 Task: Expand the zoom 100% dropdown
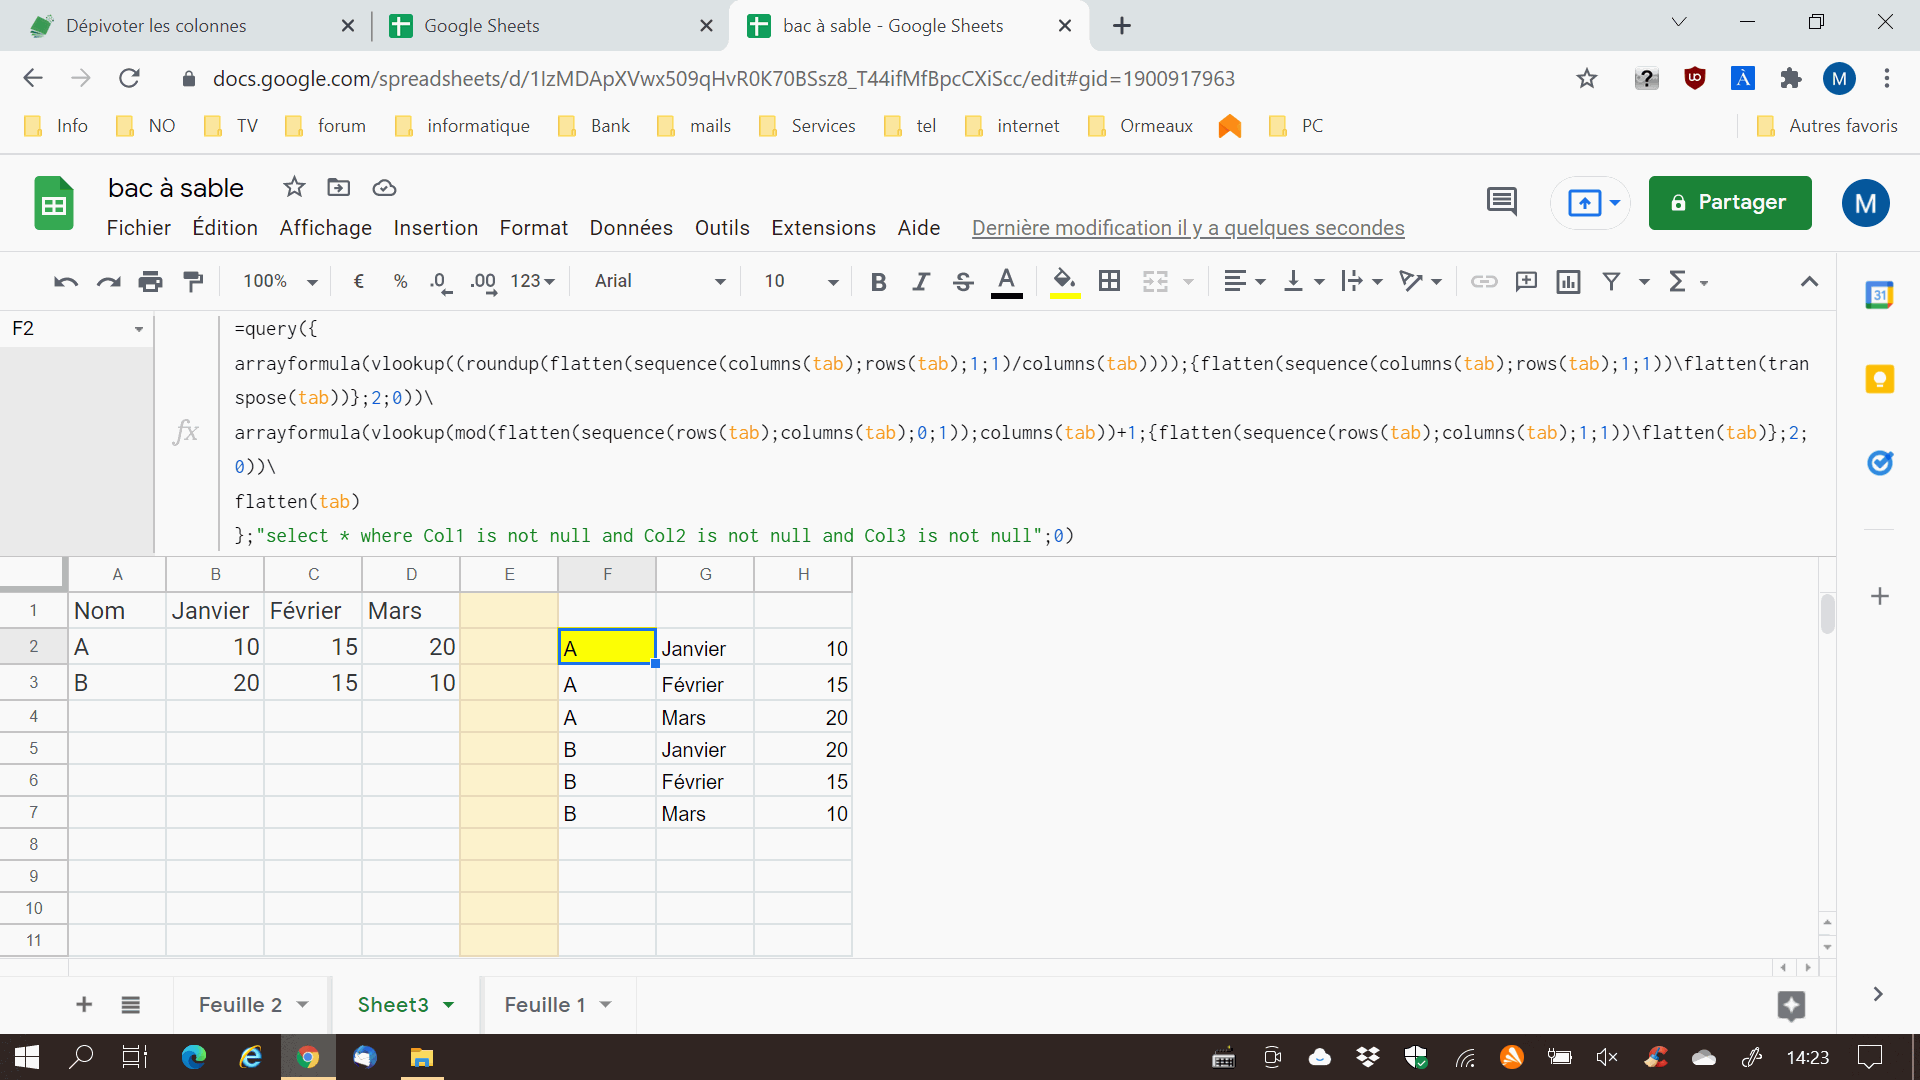pyautogui.click(x=280, y=282)
